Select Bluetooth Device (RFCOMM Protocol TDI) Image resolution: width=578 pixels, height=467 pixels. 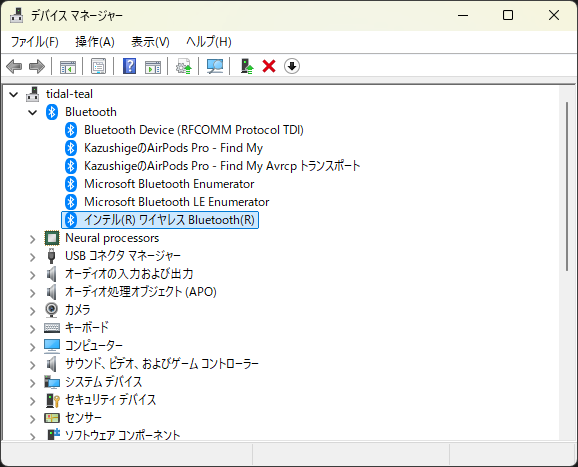[194, 130]
